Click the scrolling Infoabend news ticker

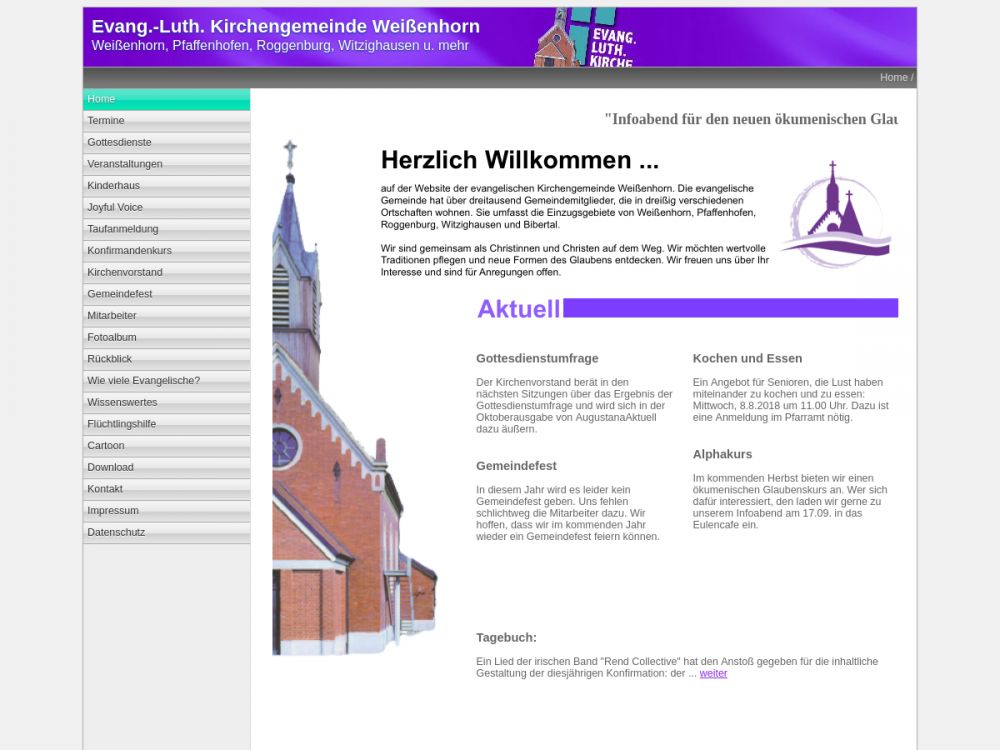pyautogui.click(x=750, y=119)
